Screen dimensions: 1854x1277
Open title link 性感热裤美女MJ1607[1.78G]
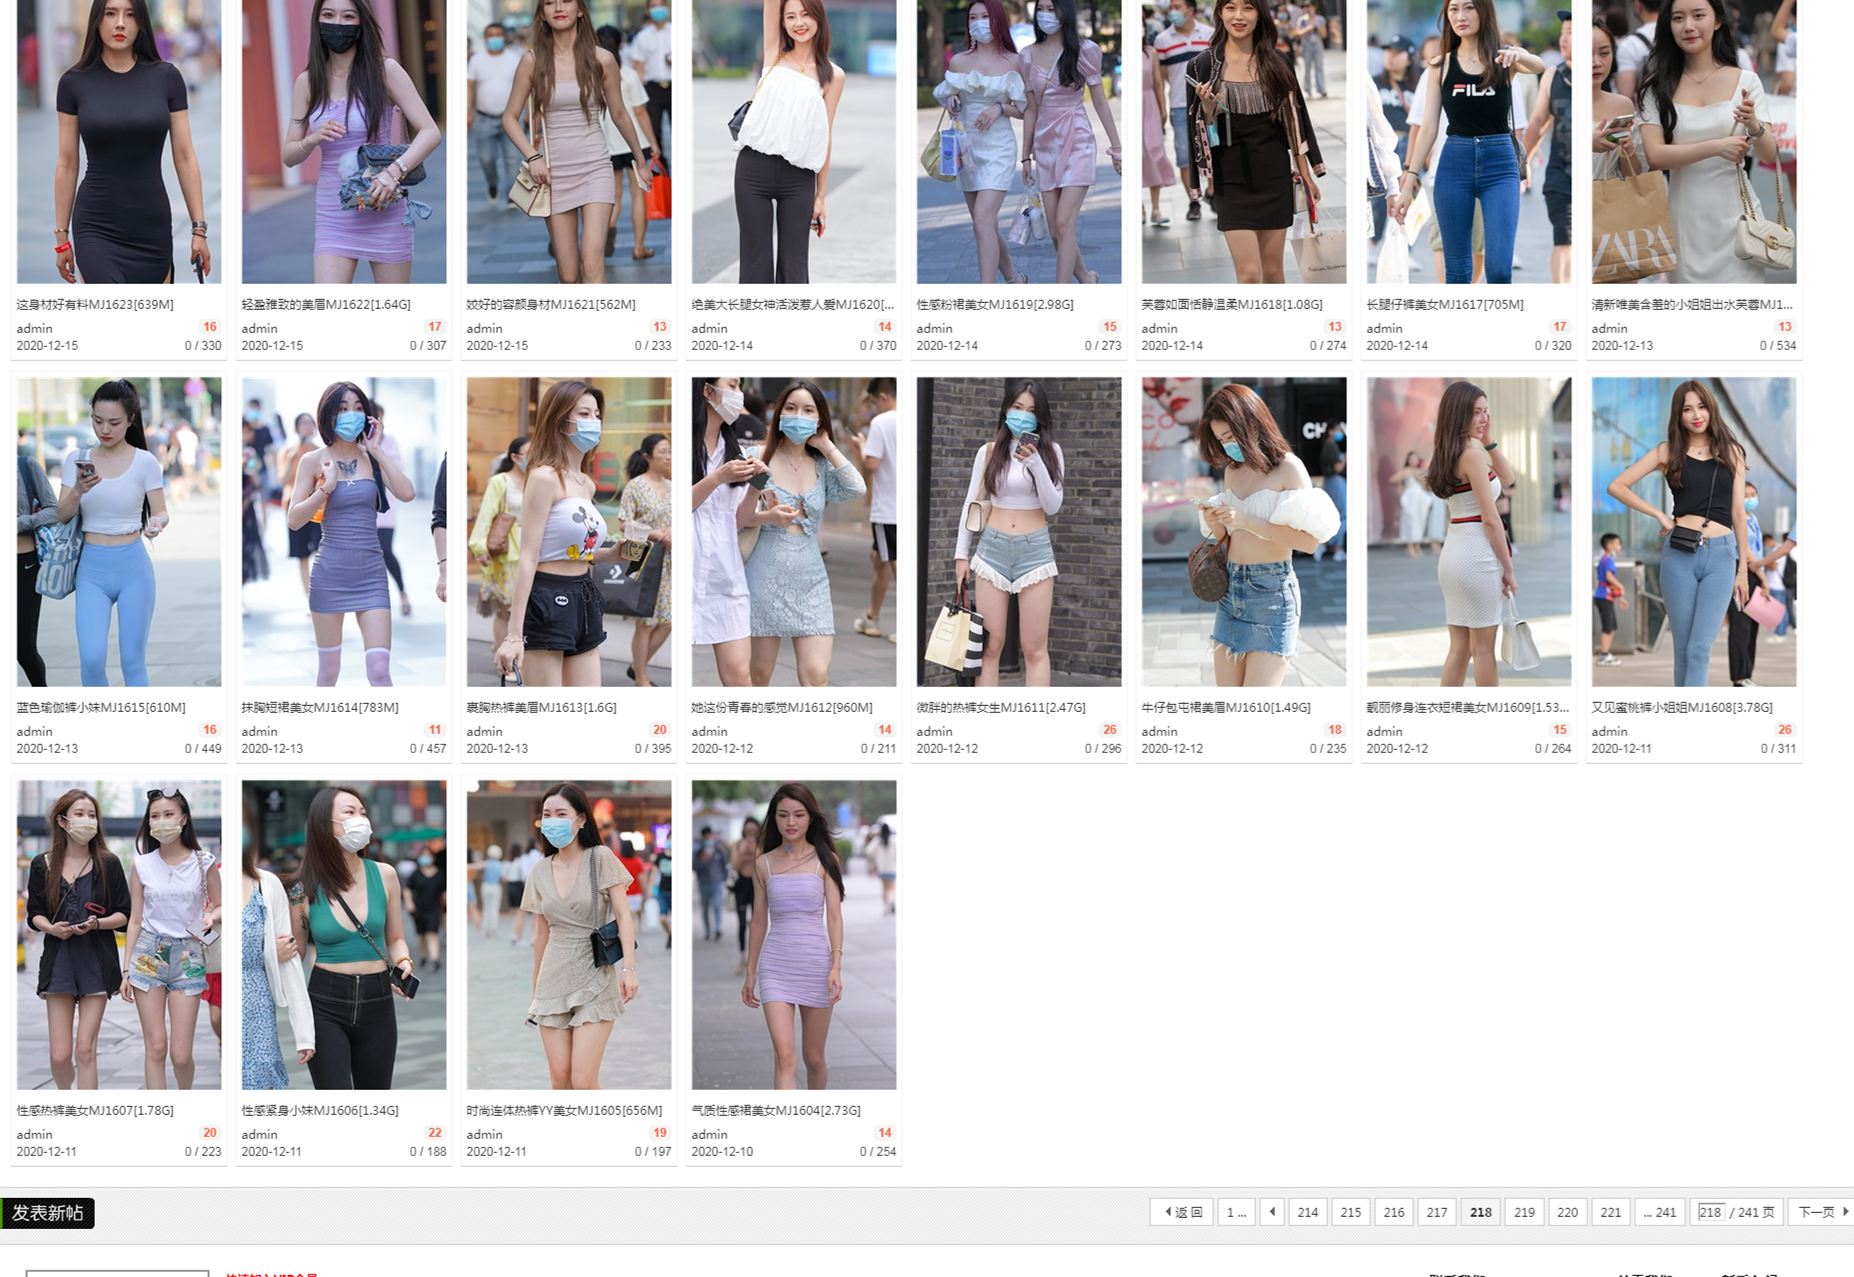pos(95,1110)
